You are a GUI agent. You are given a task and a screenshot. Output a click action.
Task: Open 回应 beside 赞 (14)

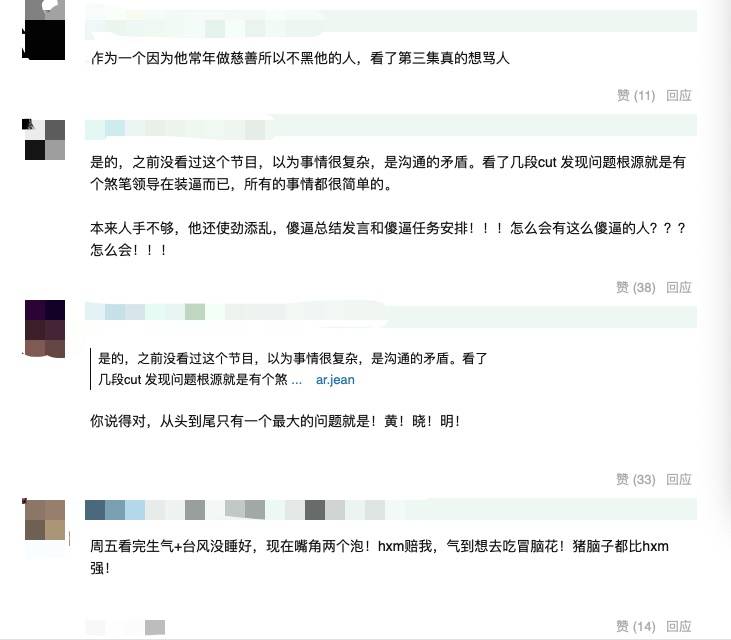coord(678,626)
